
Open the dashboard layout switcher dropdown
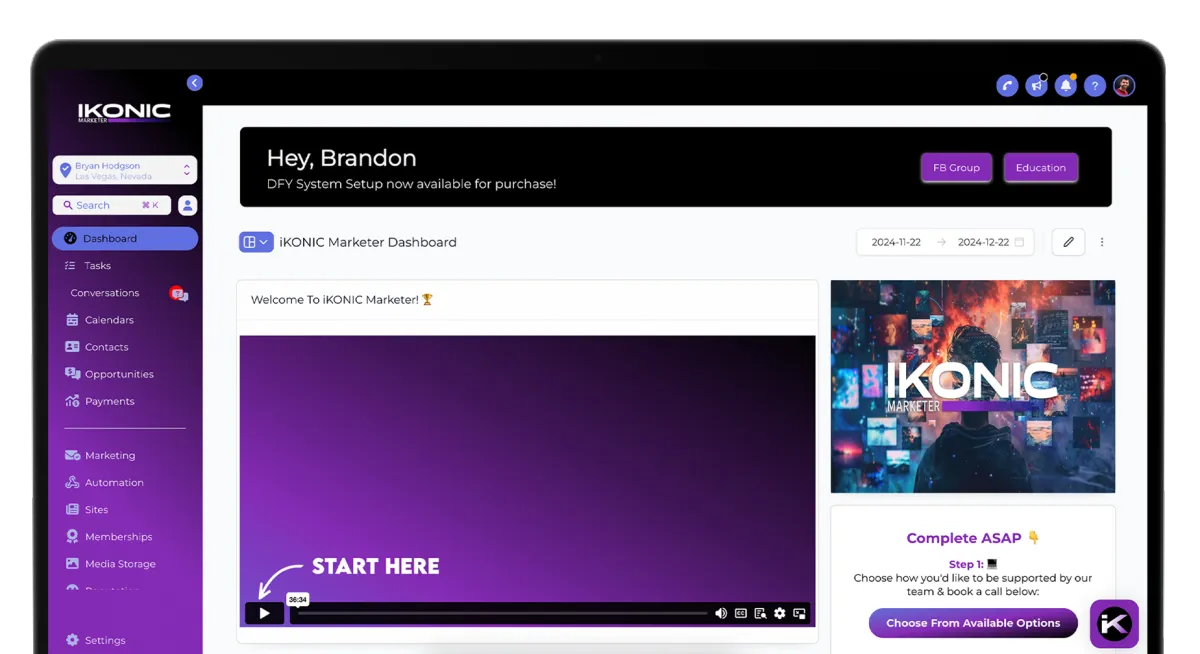click(256, 242)
